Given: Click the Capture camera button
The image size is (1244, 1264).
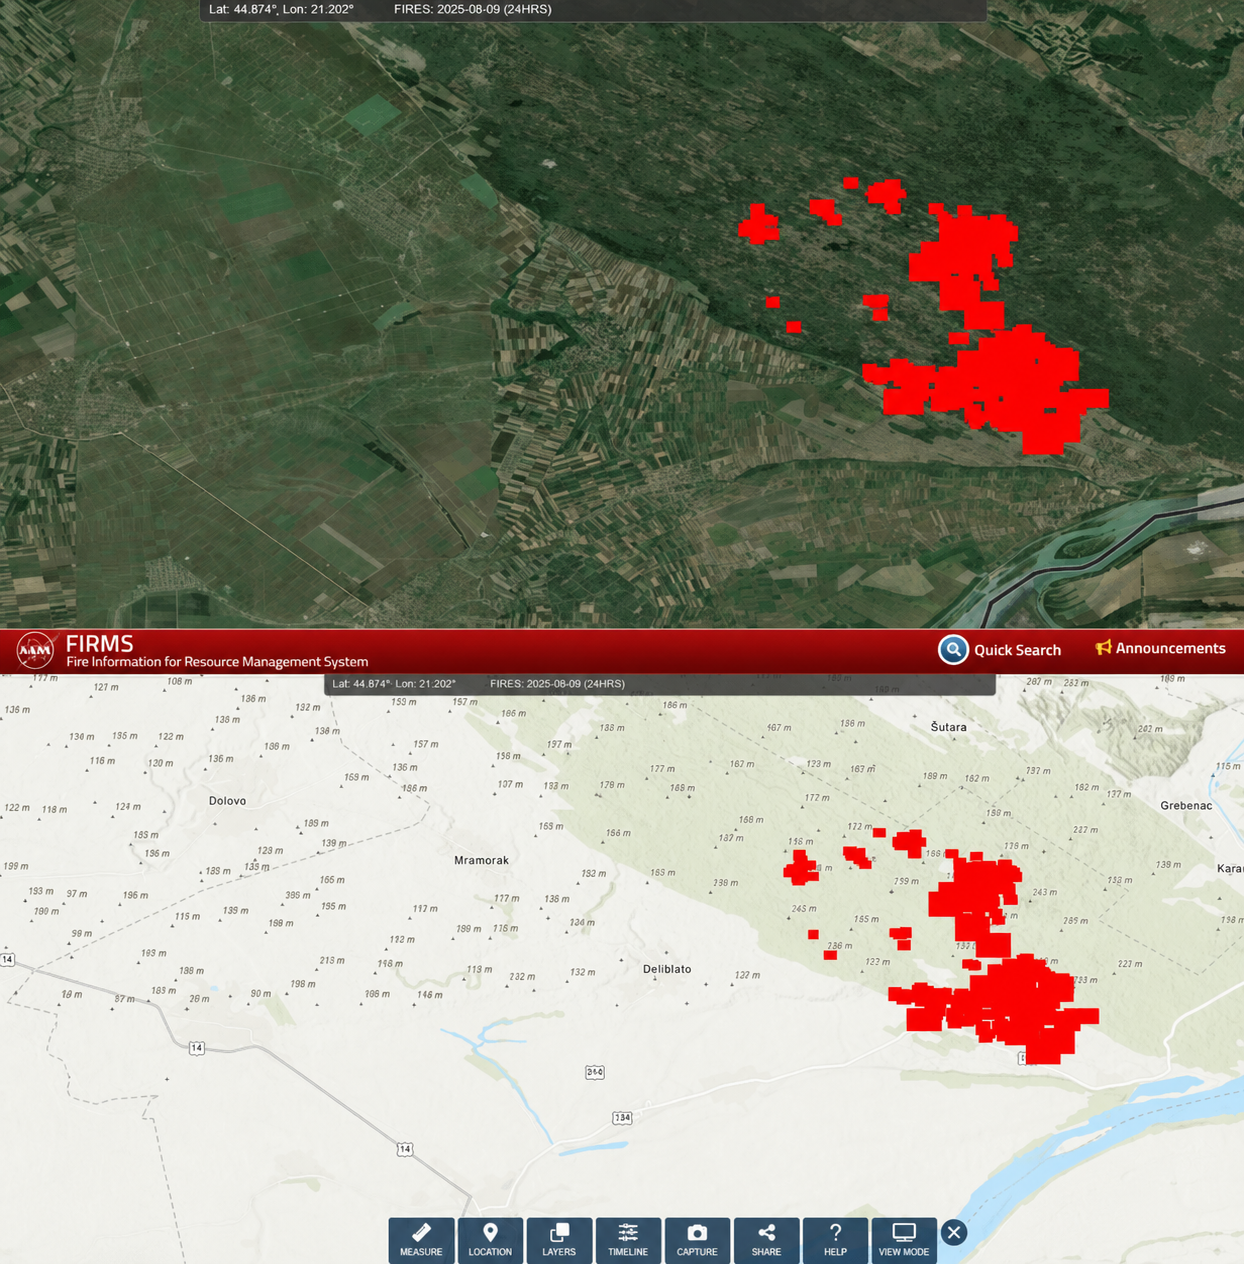Looking at the screenshot, I should (x=697, y=1240).
